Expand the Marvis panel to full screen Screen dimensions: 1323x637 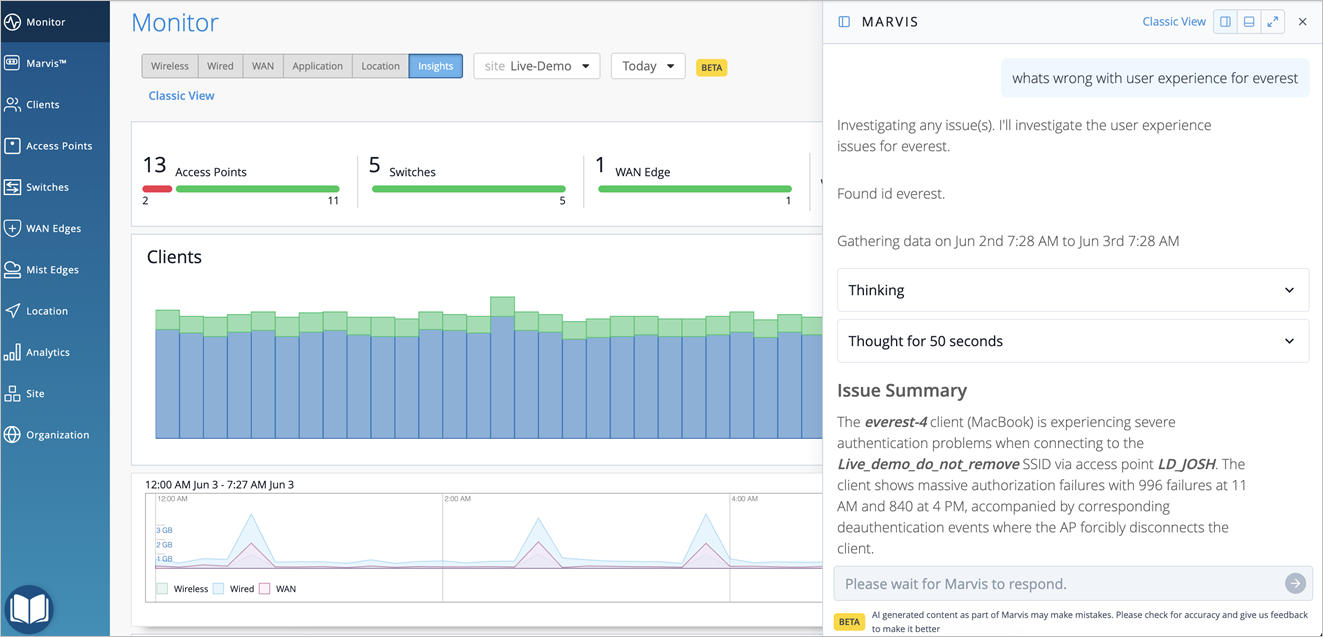[1272, 22]
